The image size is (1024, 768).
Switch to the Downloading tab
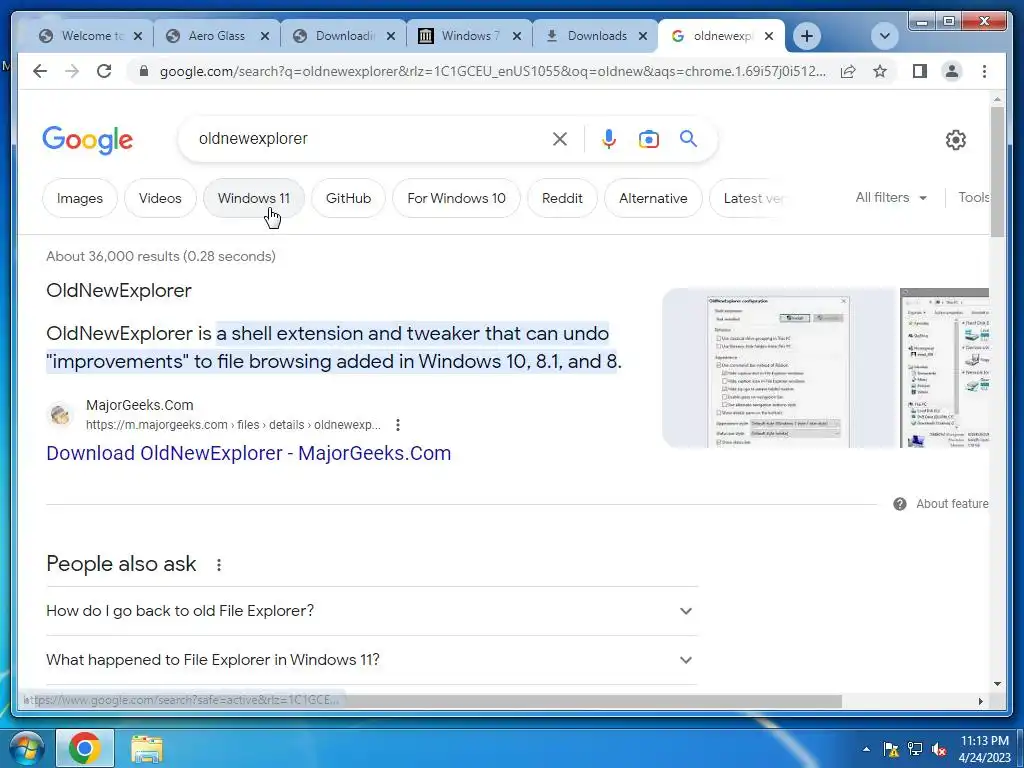tap(344, 36)
